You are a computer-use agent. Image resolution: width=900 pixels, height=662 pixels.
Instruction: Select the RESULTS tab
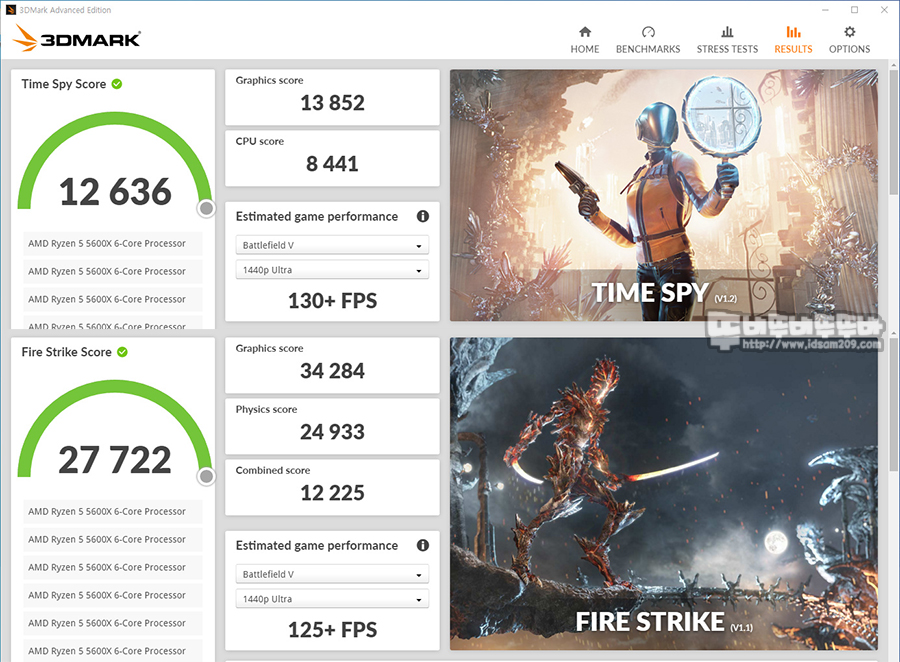[793, 40]
